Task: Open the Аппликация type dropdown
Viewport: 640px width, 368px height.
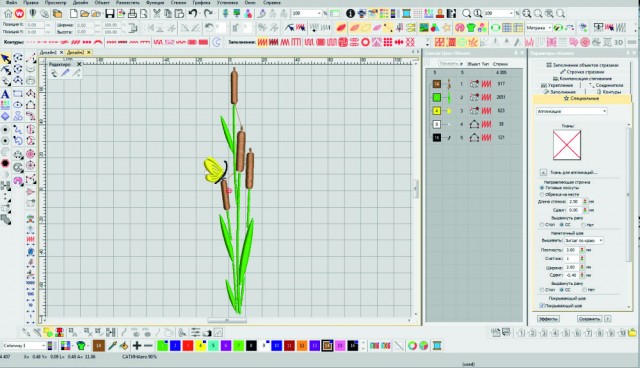Action: (571, 111)
